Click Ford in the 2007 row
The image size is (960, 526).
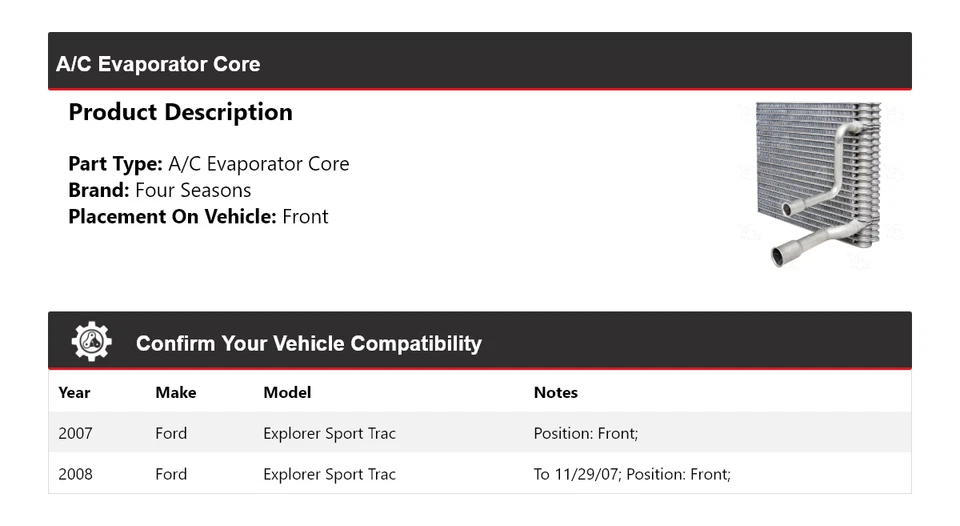click(171, 433)
